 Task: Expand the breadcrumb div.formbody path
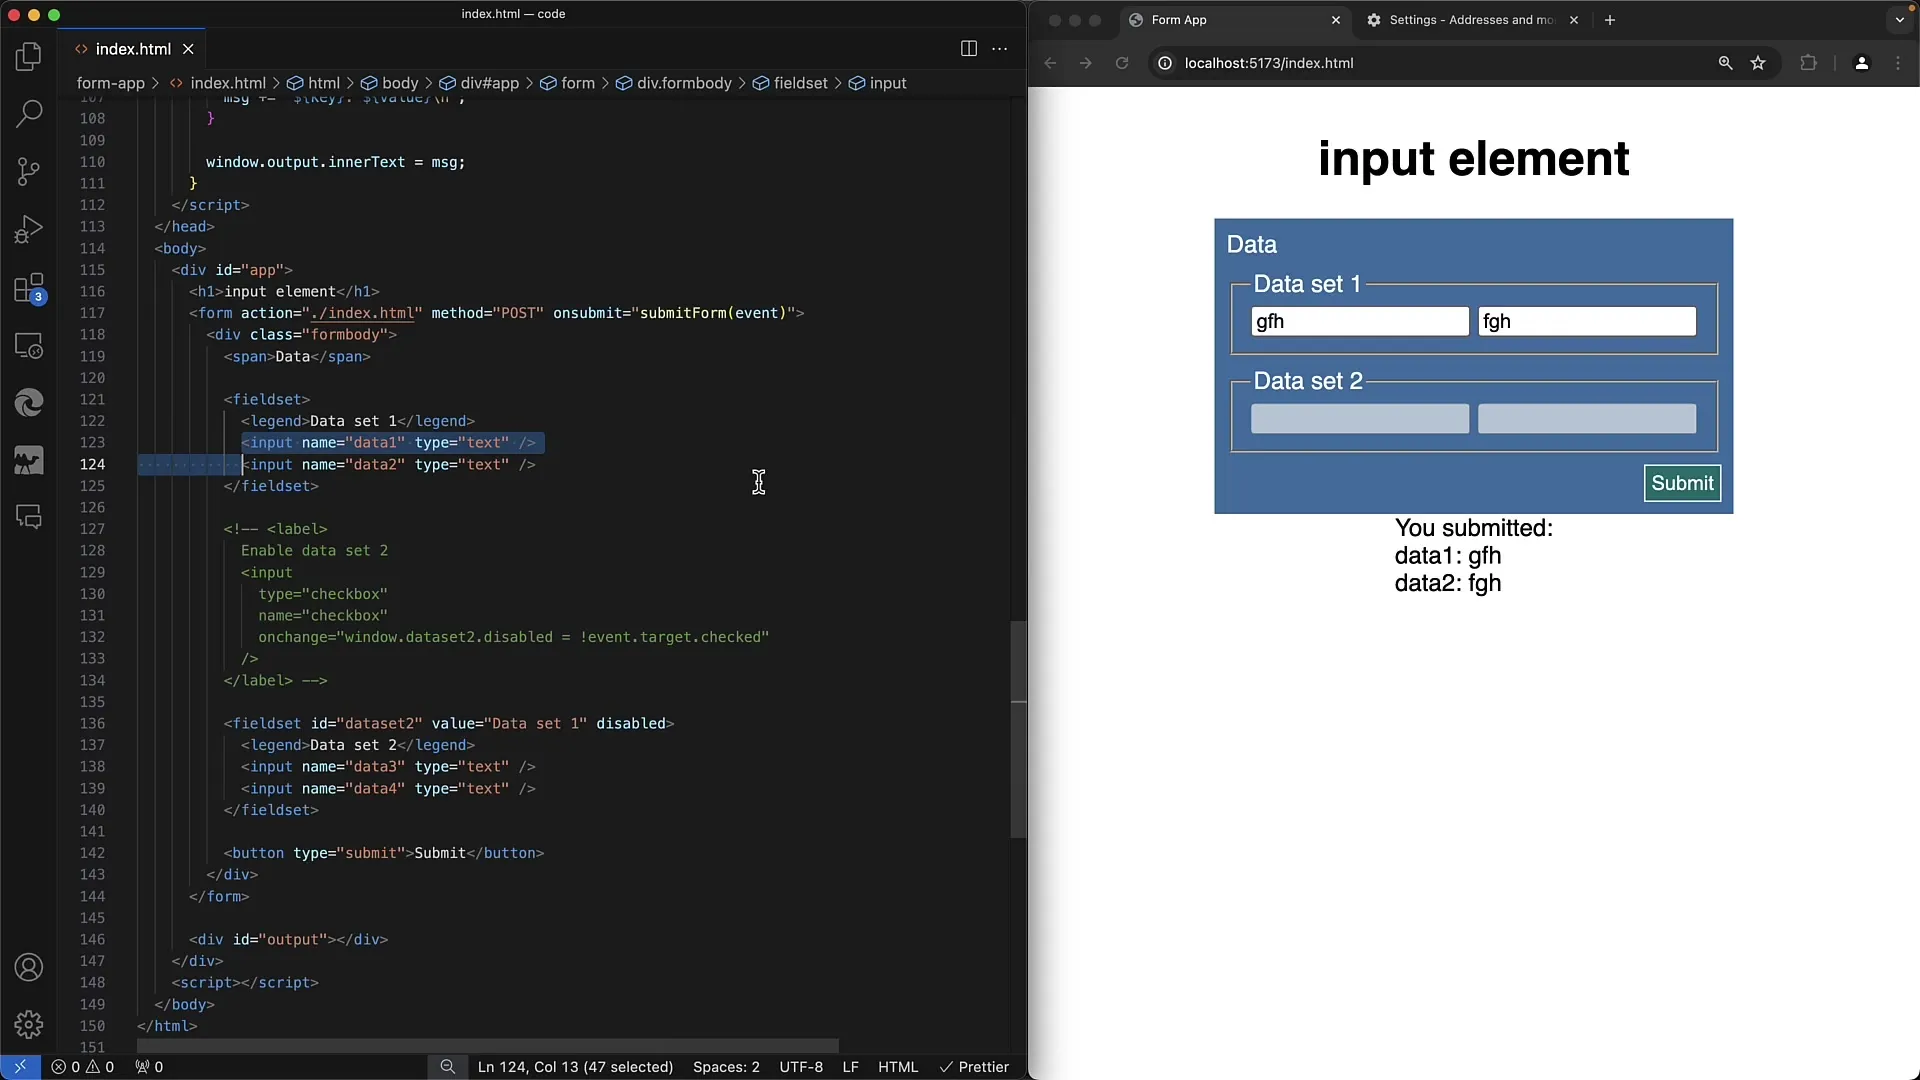pos(684,82)
